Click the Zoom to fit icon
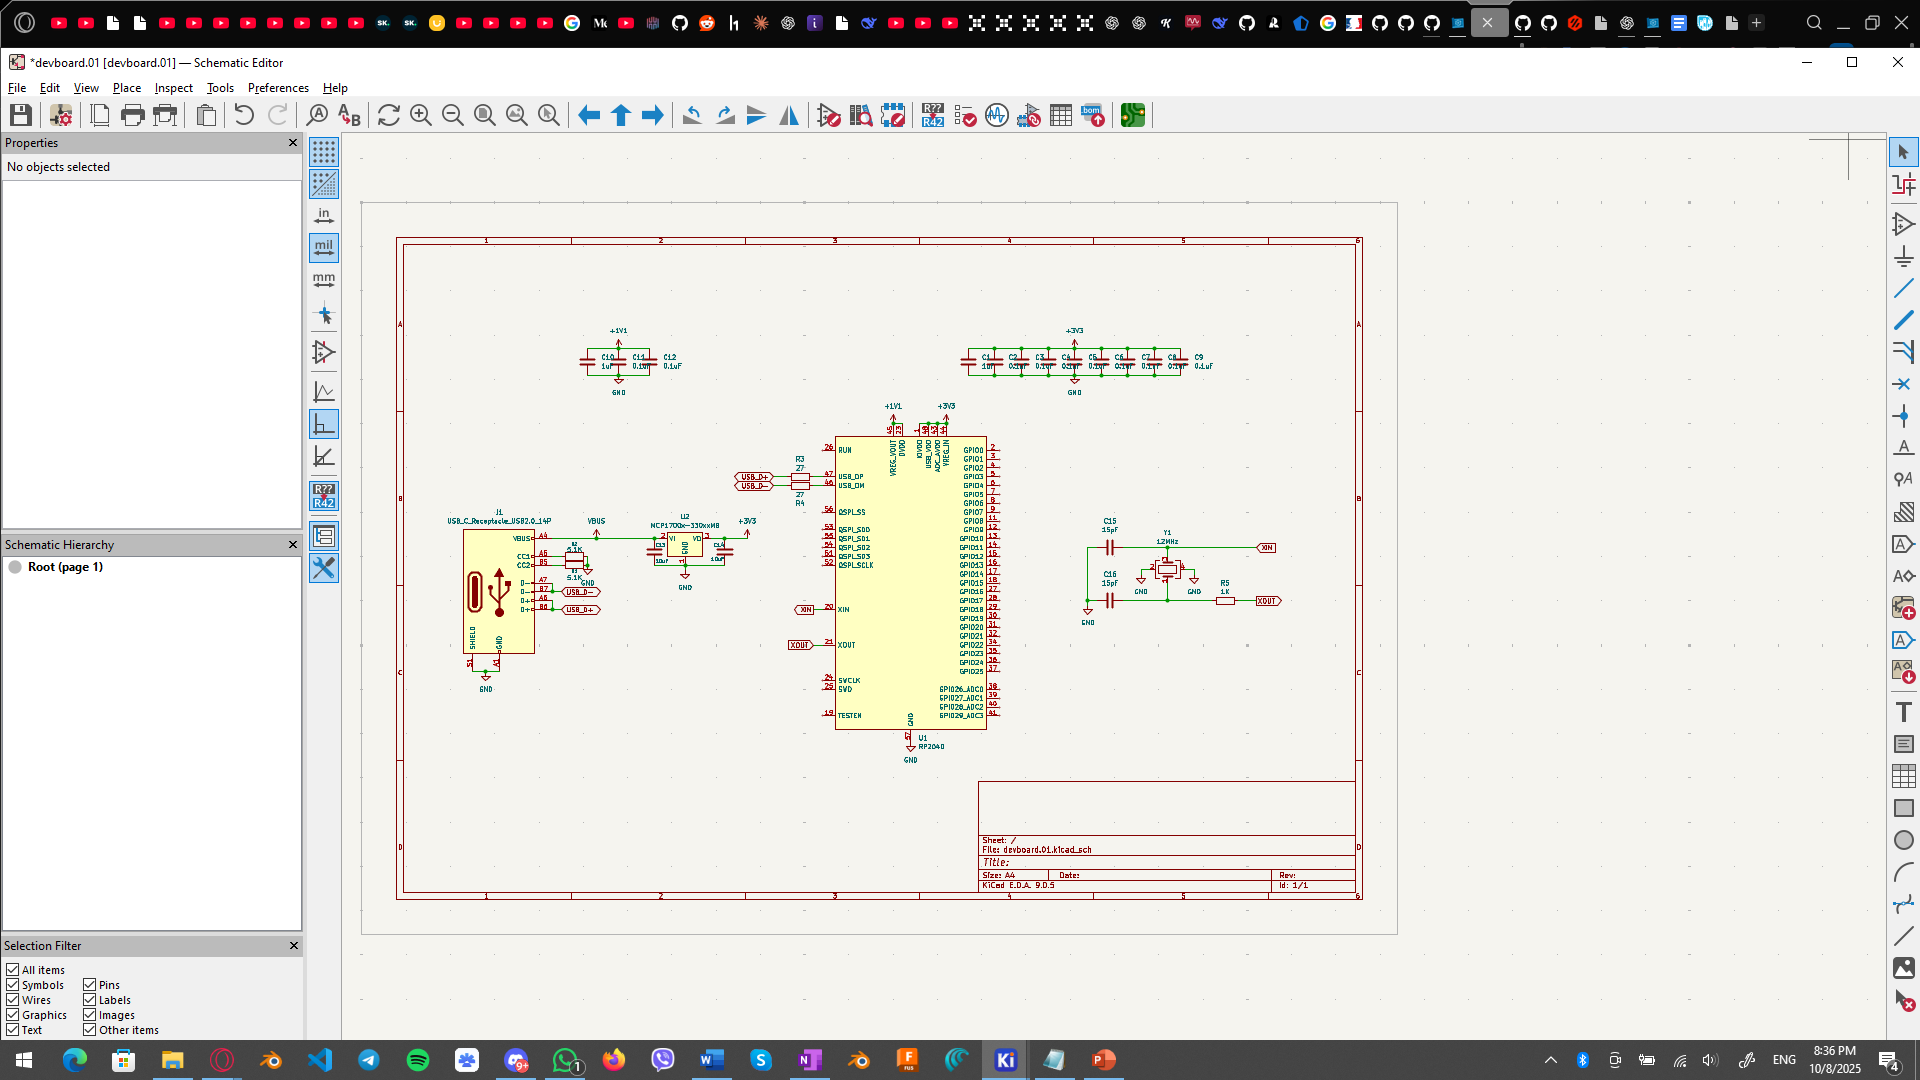Image resolution: width=1920 pixels, height=1080 pixels. click(485, 116)
